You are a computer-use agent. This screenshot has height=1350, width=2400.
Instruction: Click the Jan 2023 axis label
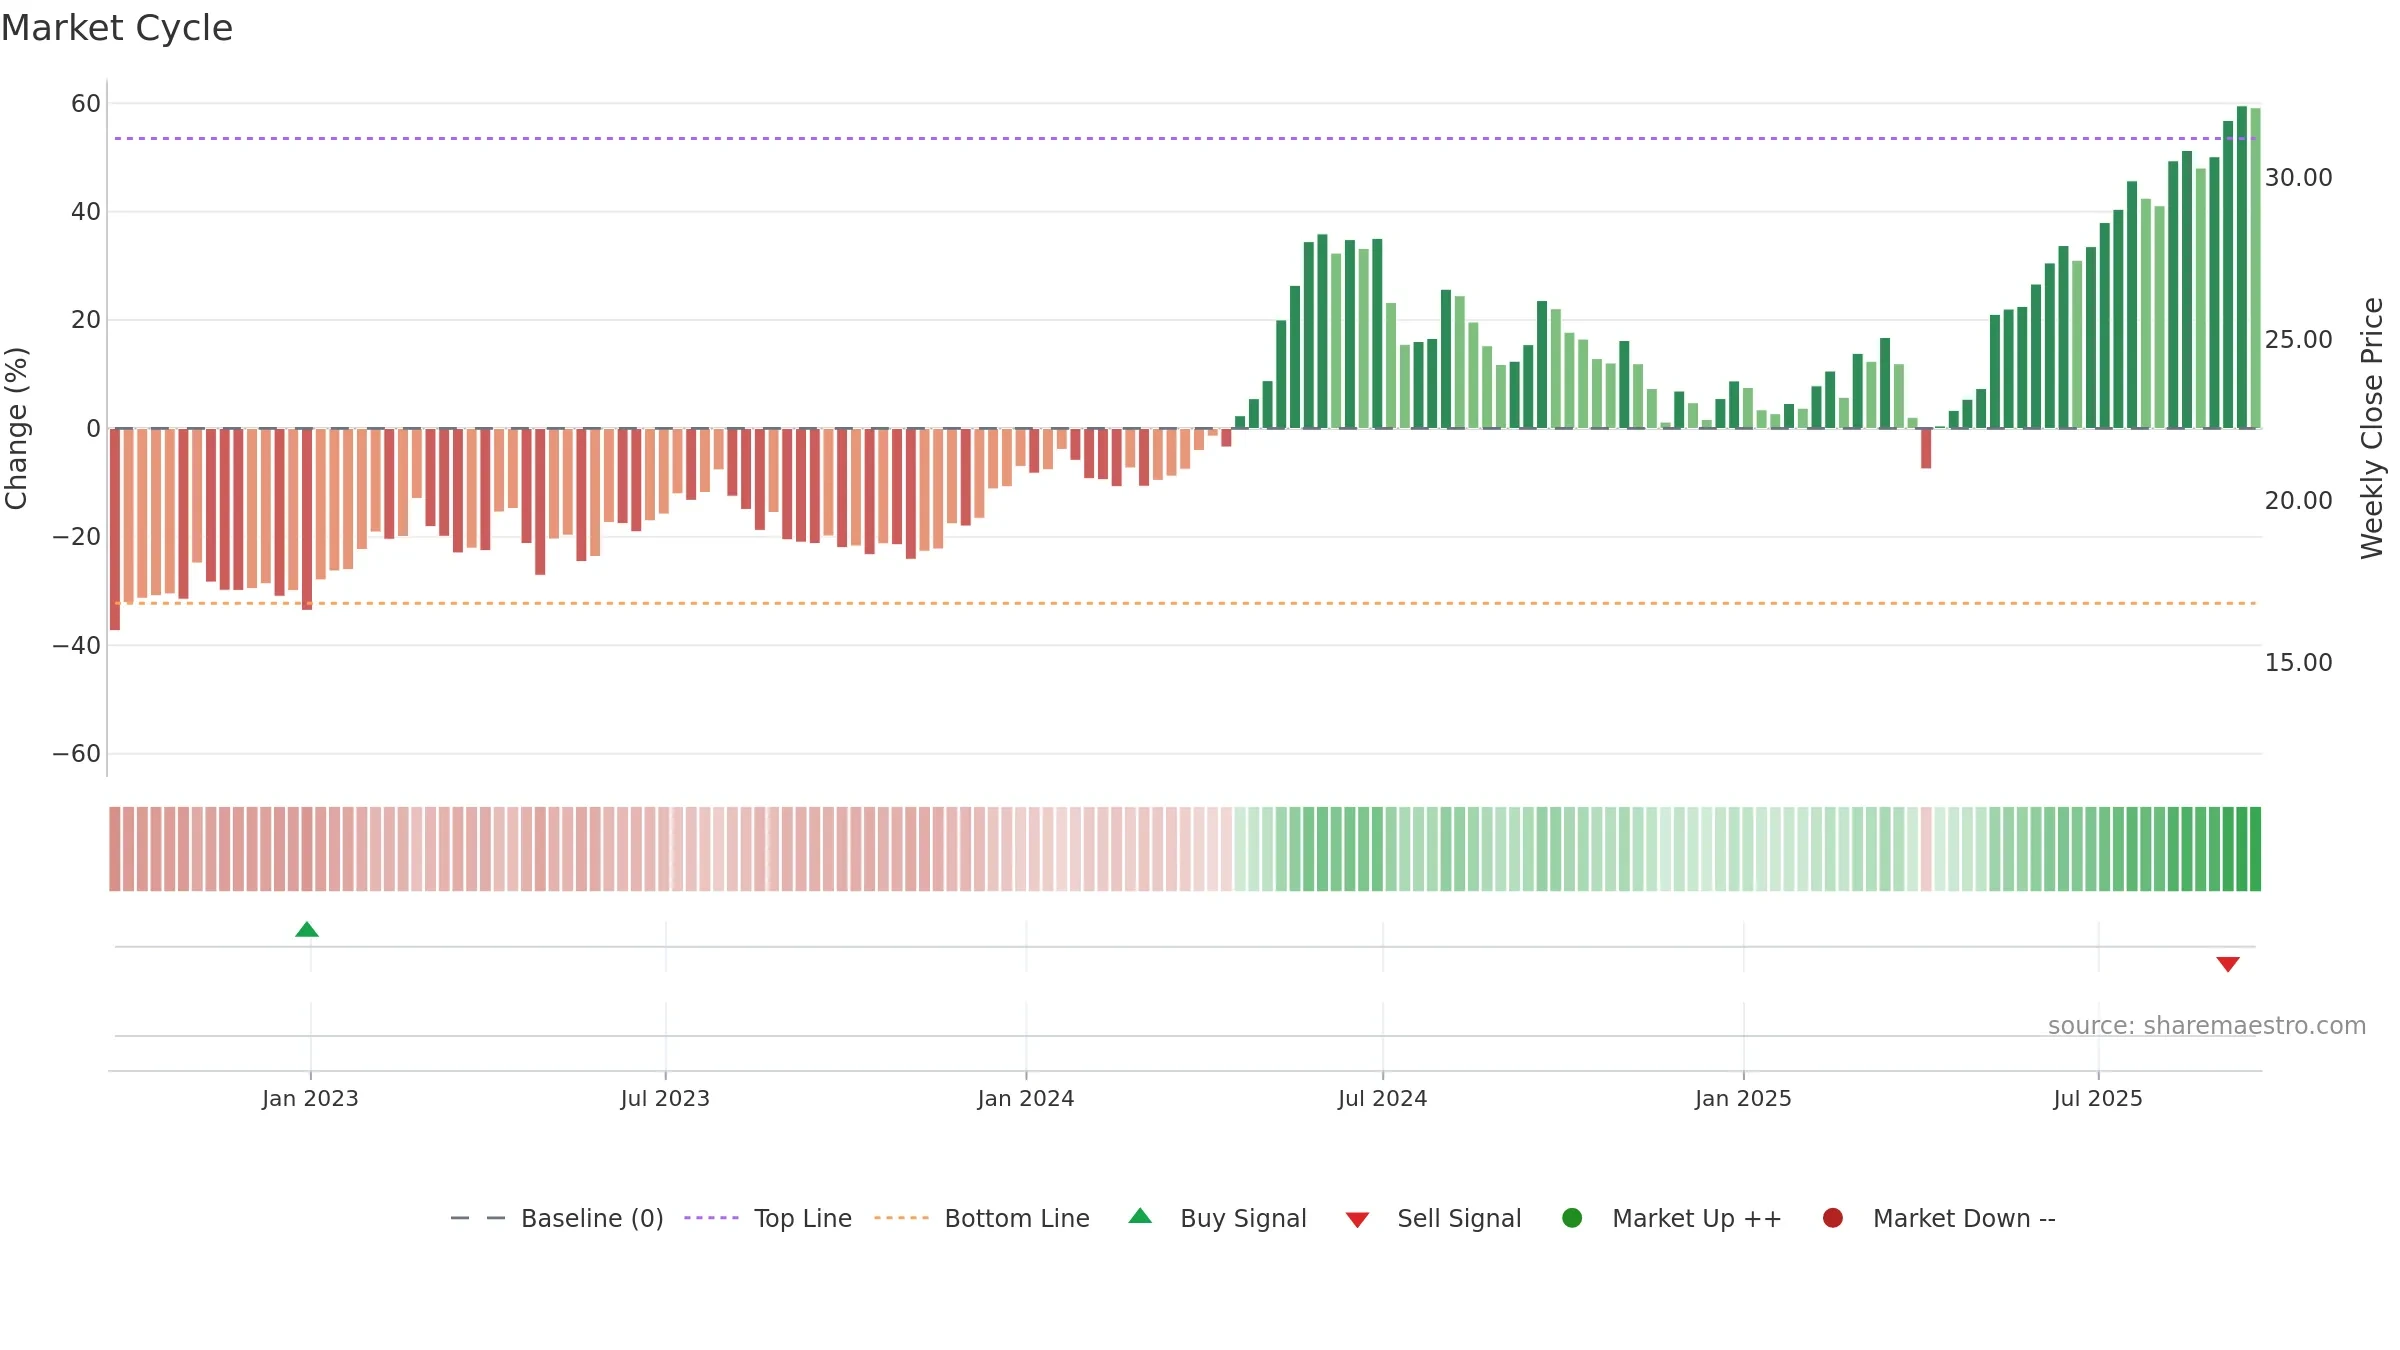tap(310, 1098)
